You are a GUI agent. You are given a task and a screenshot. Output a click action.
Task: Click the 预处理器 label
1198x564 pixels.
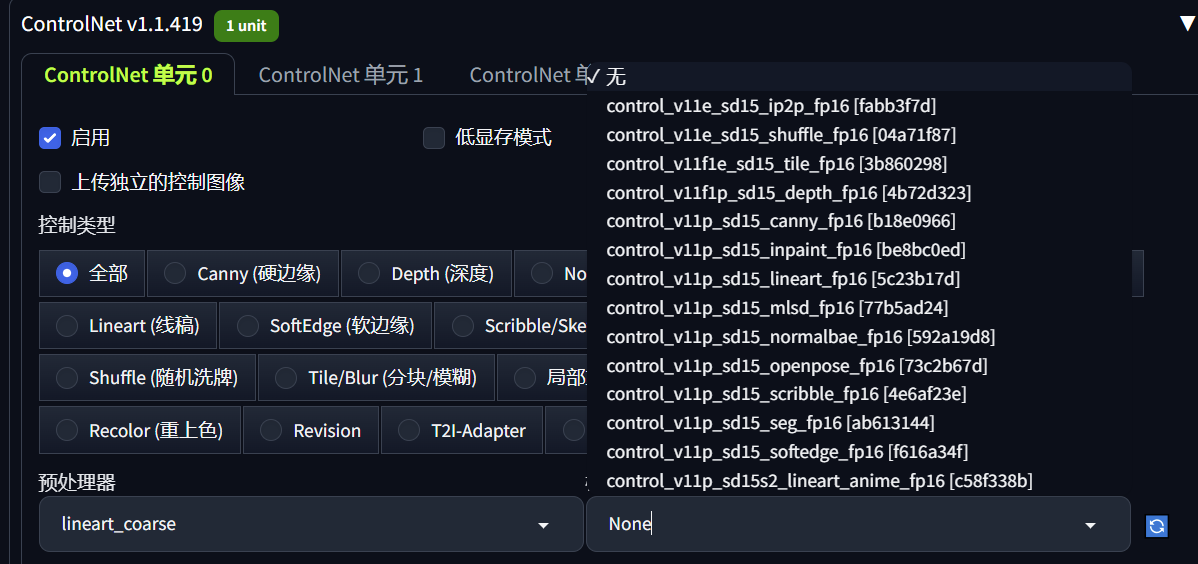[76, 482]
